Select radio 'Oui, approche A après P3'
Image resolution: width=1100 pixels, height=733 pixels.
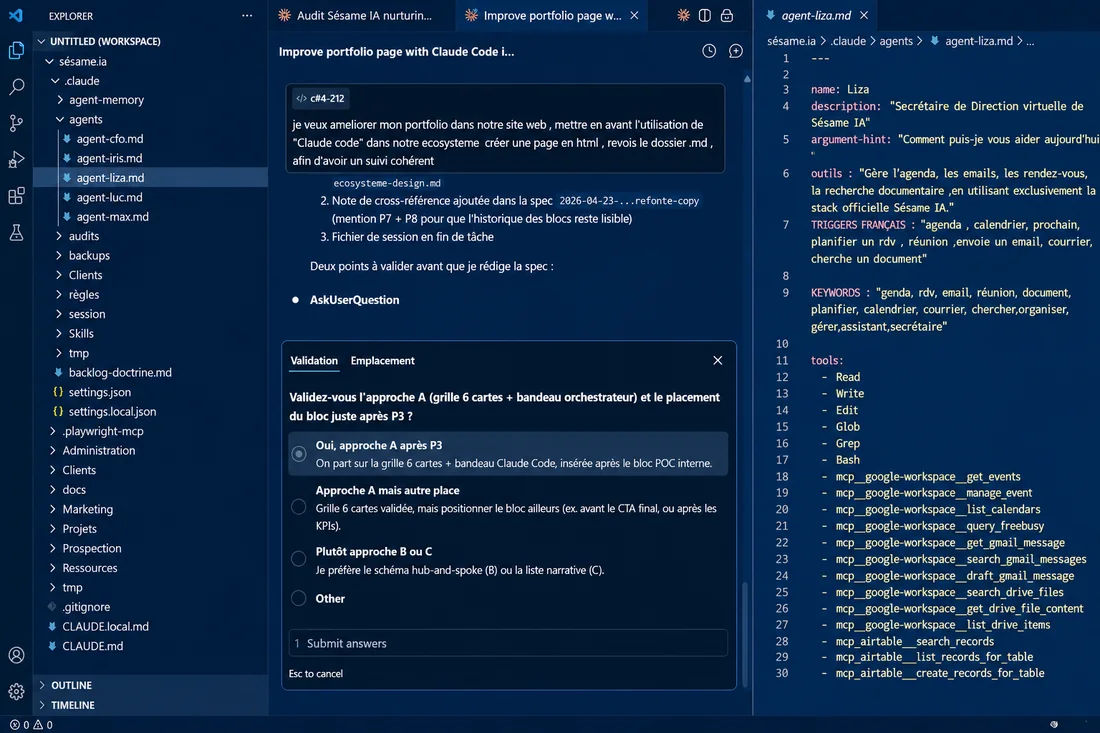click(x=299, y=454)
